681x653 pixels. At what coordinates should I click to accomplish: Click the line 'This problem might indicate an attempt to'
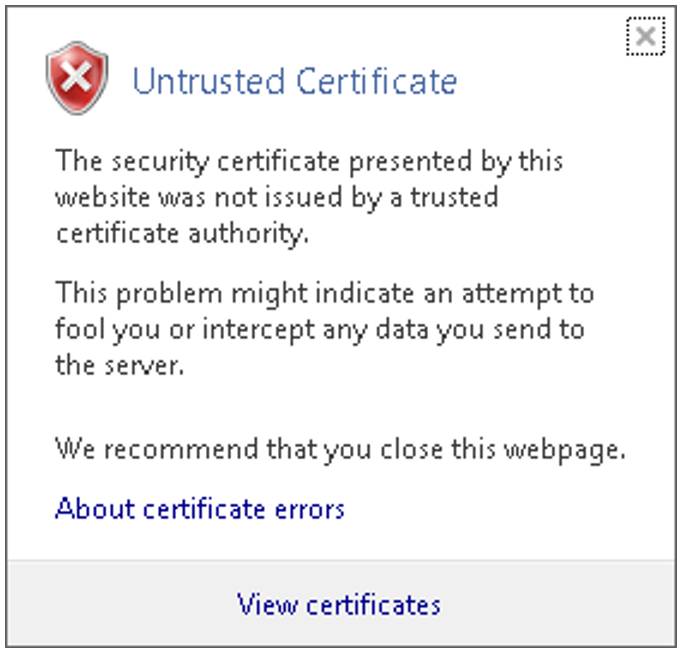324,294
